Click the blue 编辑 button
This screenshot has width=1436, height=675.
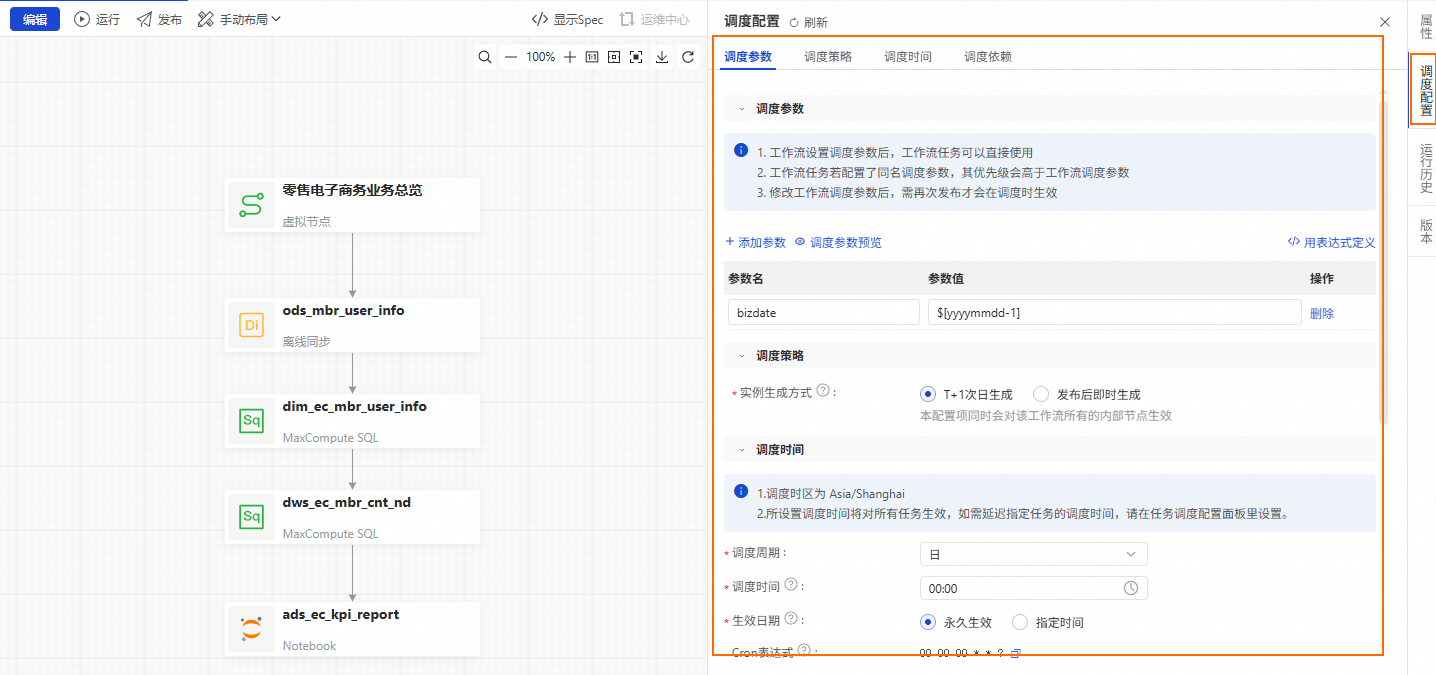[x=35, y=19]
